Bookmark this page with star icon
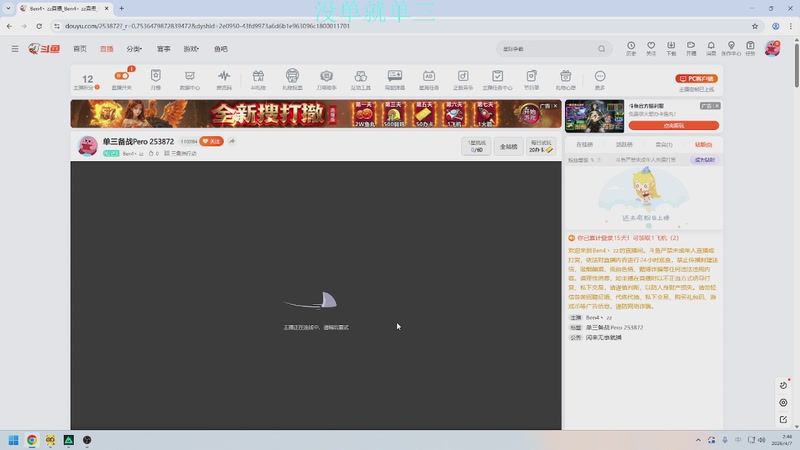 (755, 26)
